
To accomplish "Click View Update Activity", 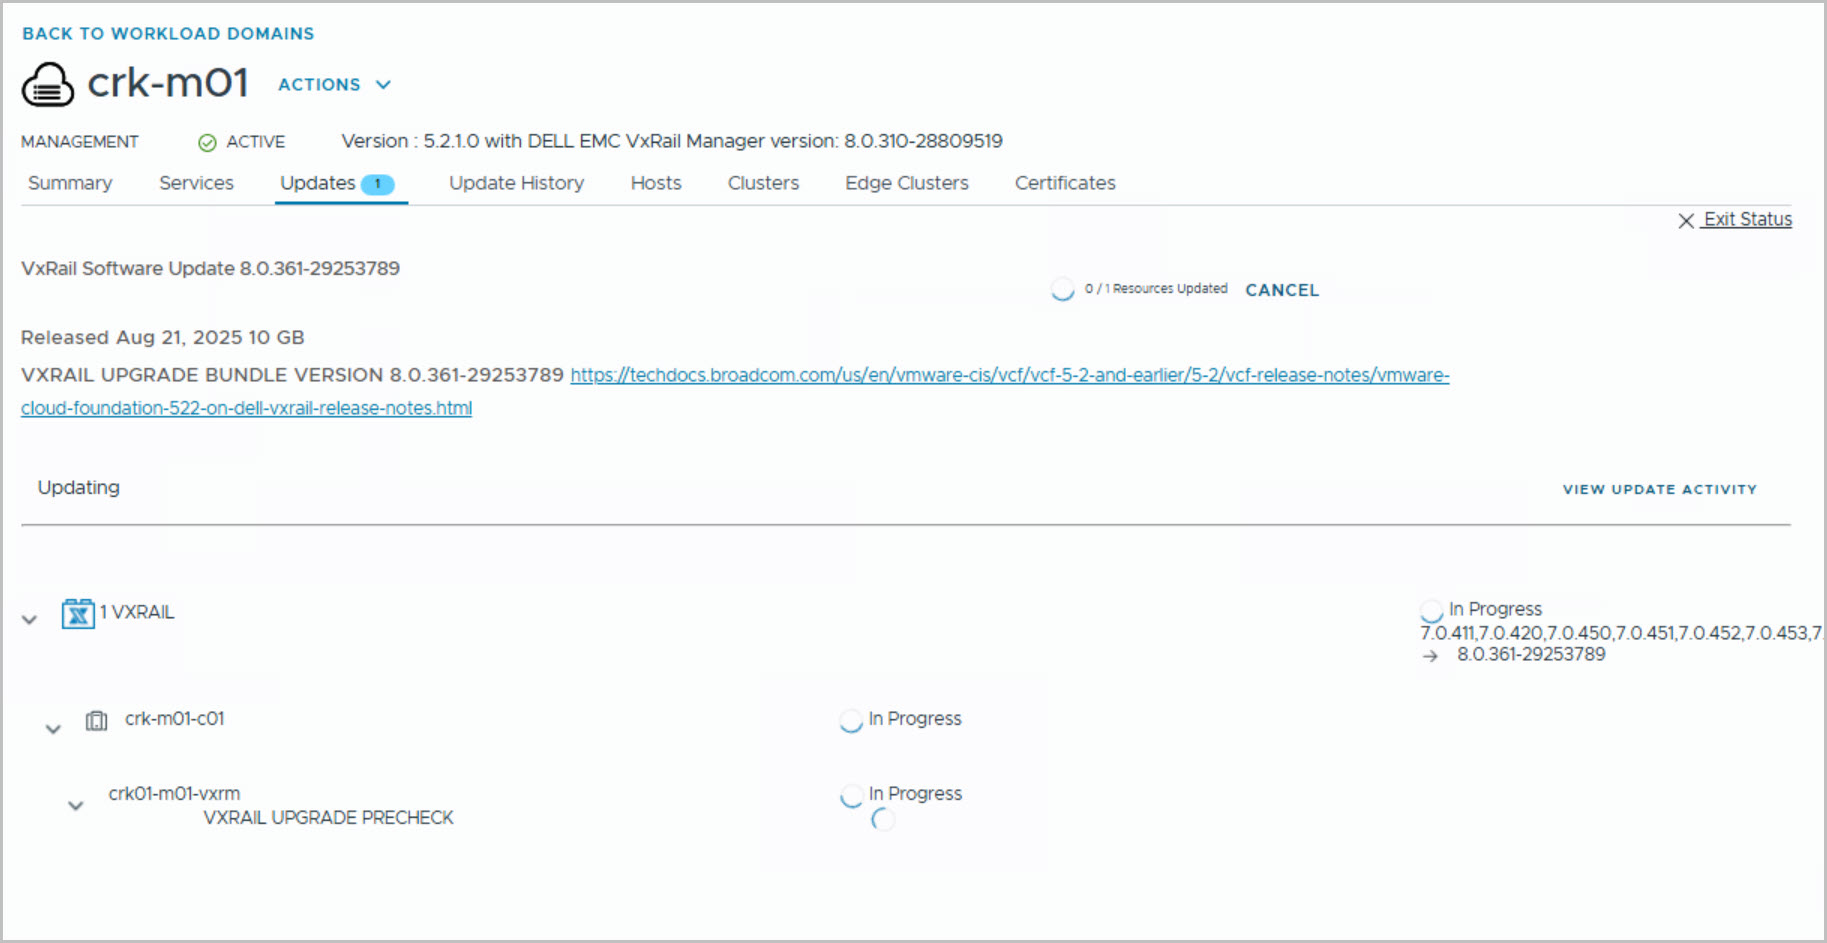I will (1660, 489).
